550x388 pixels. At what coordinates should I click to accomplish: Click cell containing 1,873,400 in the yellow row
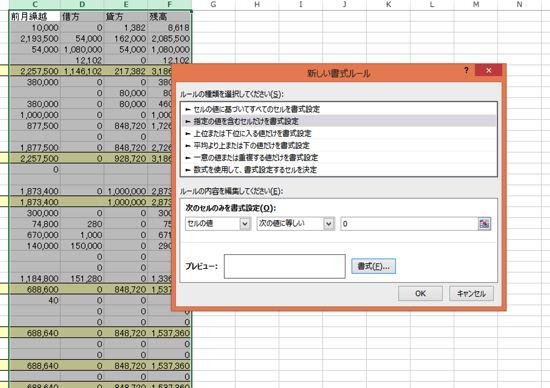[35, 202]
